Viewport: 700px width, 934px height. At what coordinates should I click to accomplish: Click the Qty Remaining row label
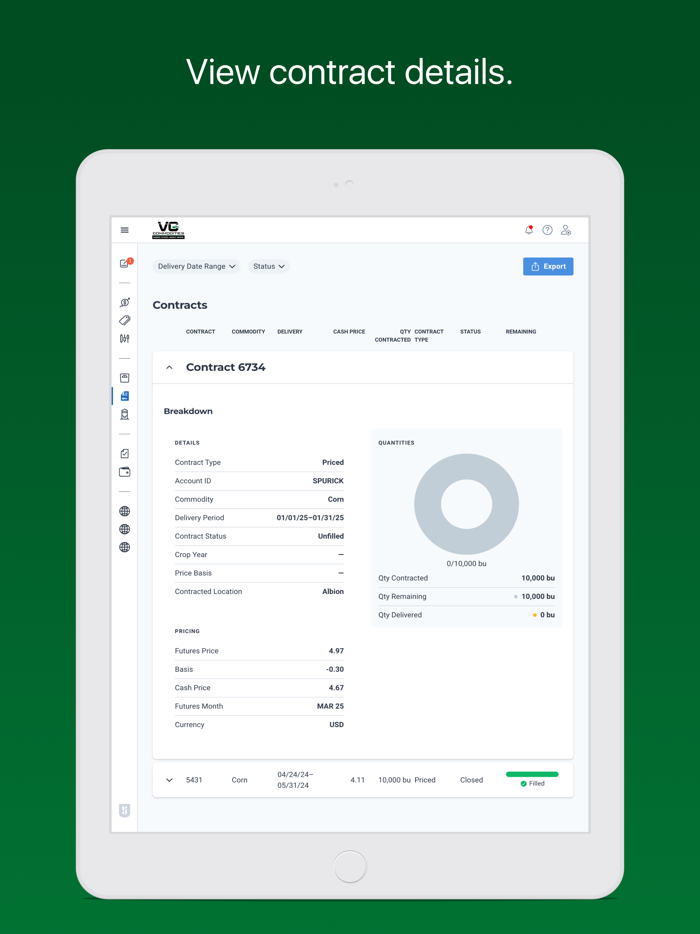pos(402,596)
